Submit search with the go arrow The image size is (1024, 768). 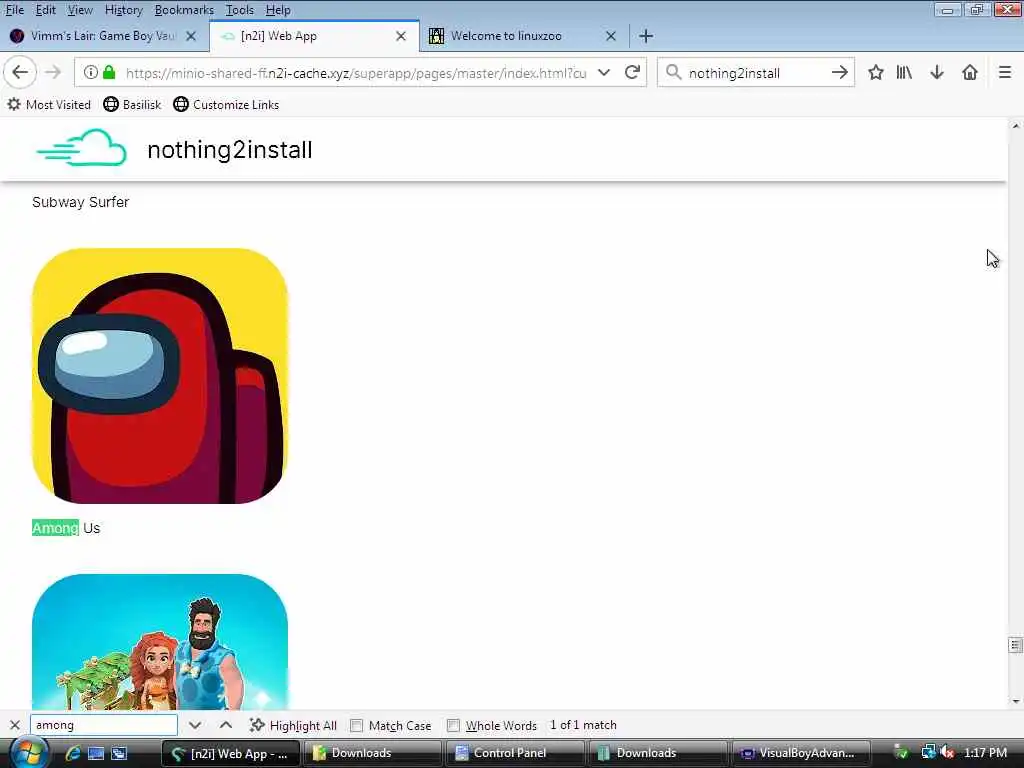[x=839, y=72]
